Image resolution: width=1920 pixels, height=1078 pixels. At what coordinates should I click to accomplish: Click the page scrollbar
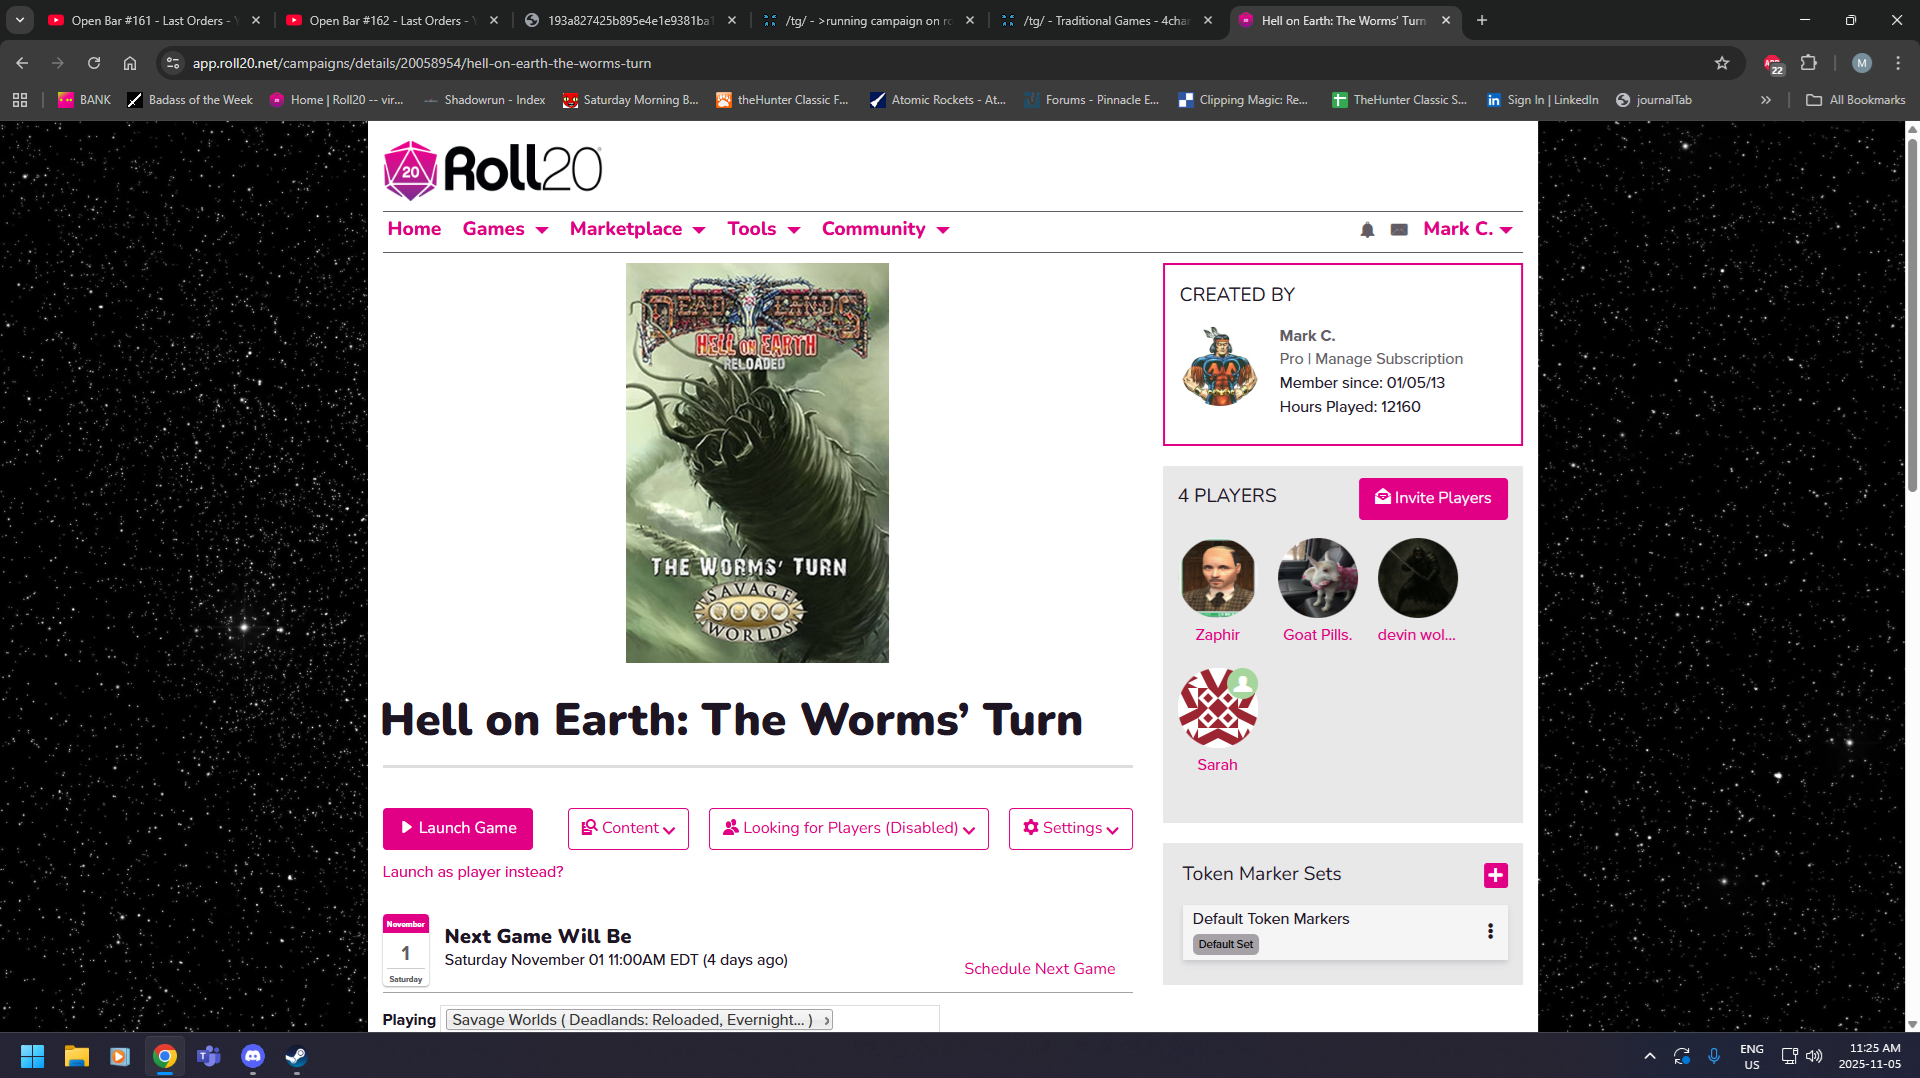coord(1912,315)
